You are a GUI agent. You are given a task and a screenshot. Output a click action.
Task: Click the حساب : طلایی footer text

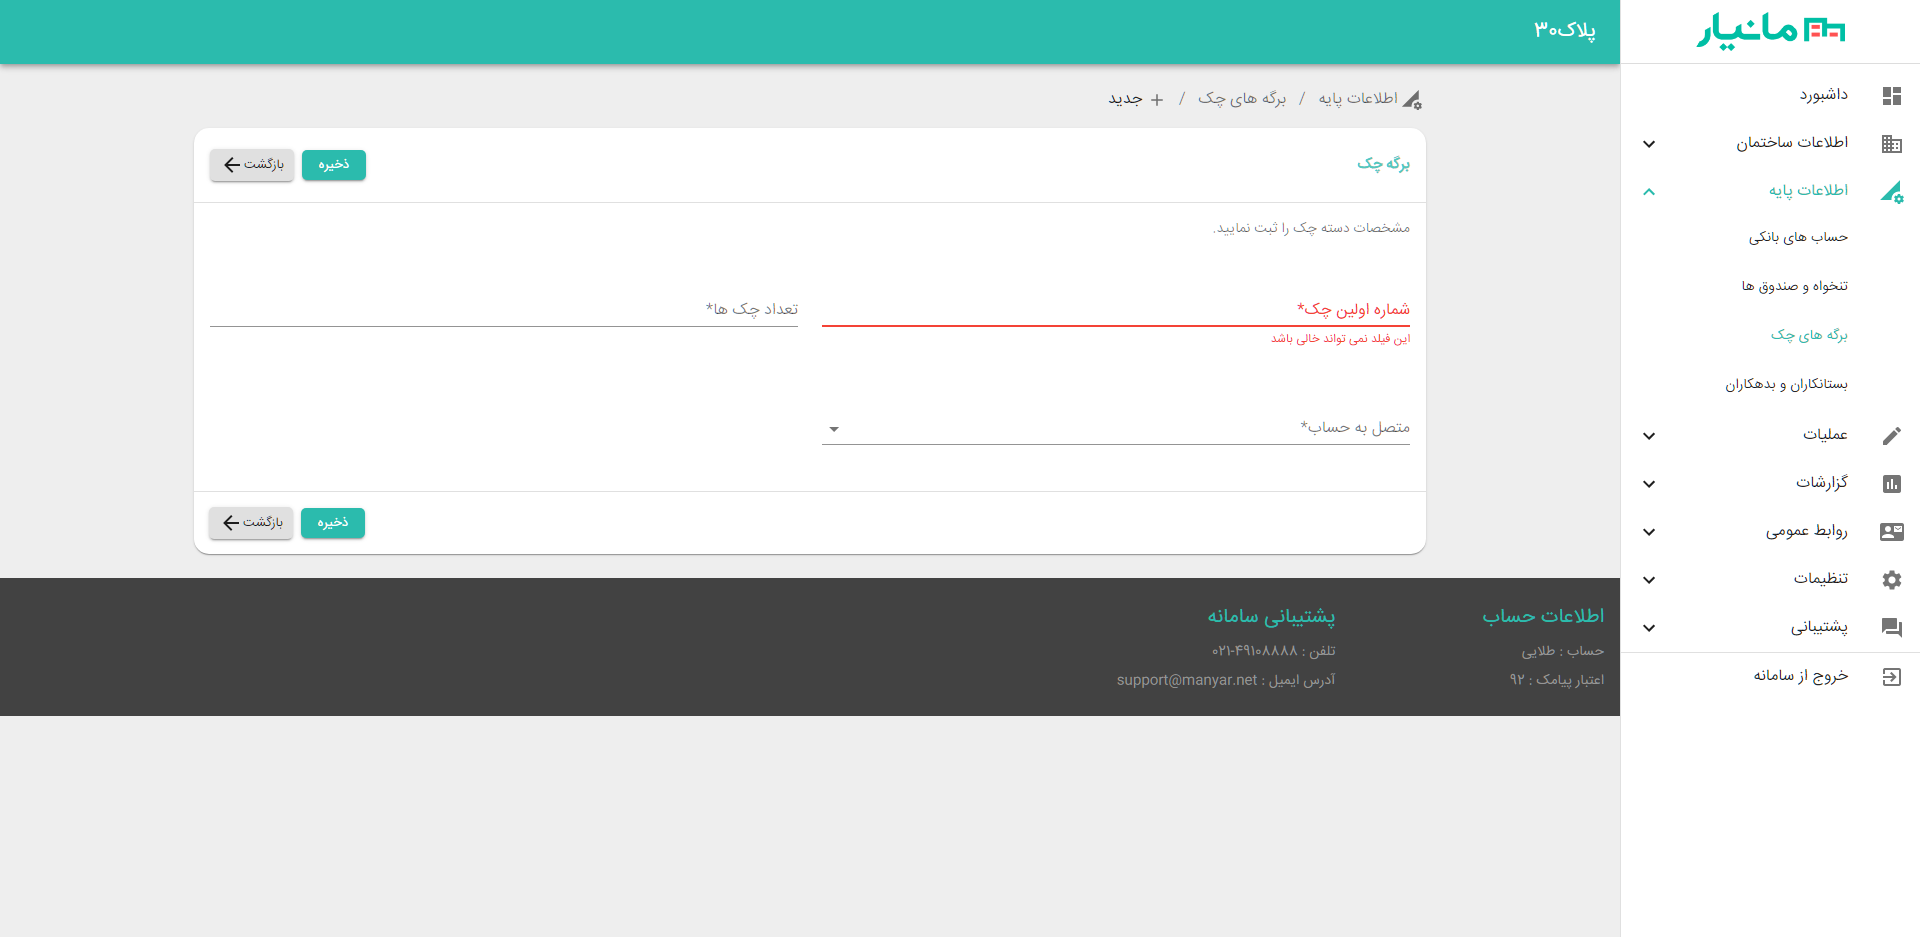tap(1563, 651)
